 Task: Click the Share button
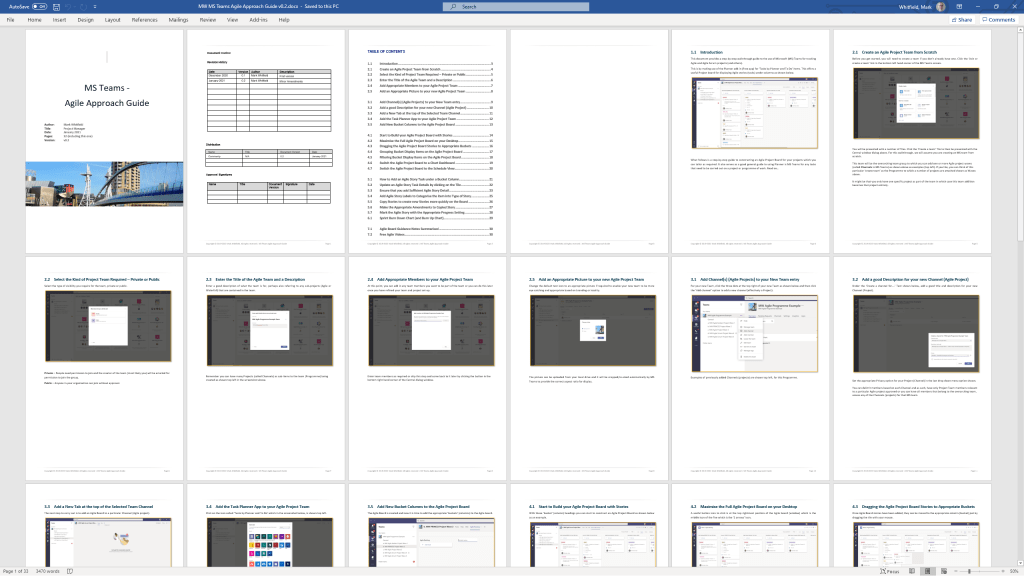[x=962, y=19]
